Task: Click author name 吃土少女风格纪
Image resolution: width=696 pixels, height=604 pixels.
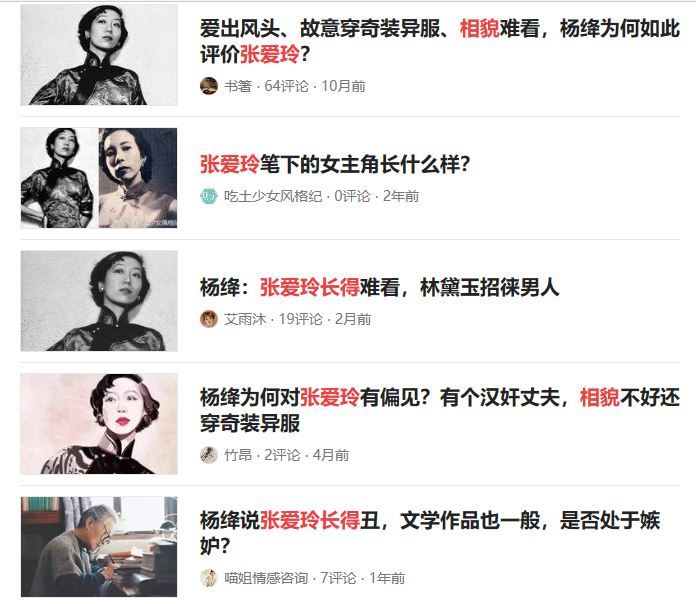Action: pos(273,196)
